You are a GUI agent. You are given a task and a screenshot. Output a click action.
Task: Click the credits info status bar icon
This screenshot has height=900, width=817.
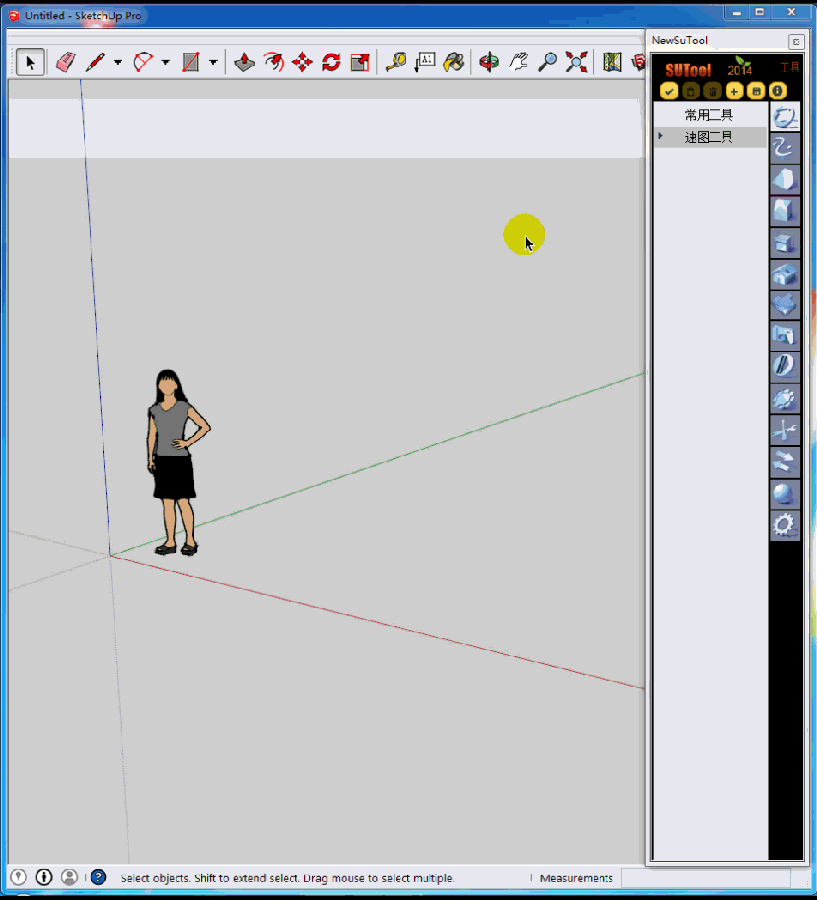(44, 877)
